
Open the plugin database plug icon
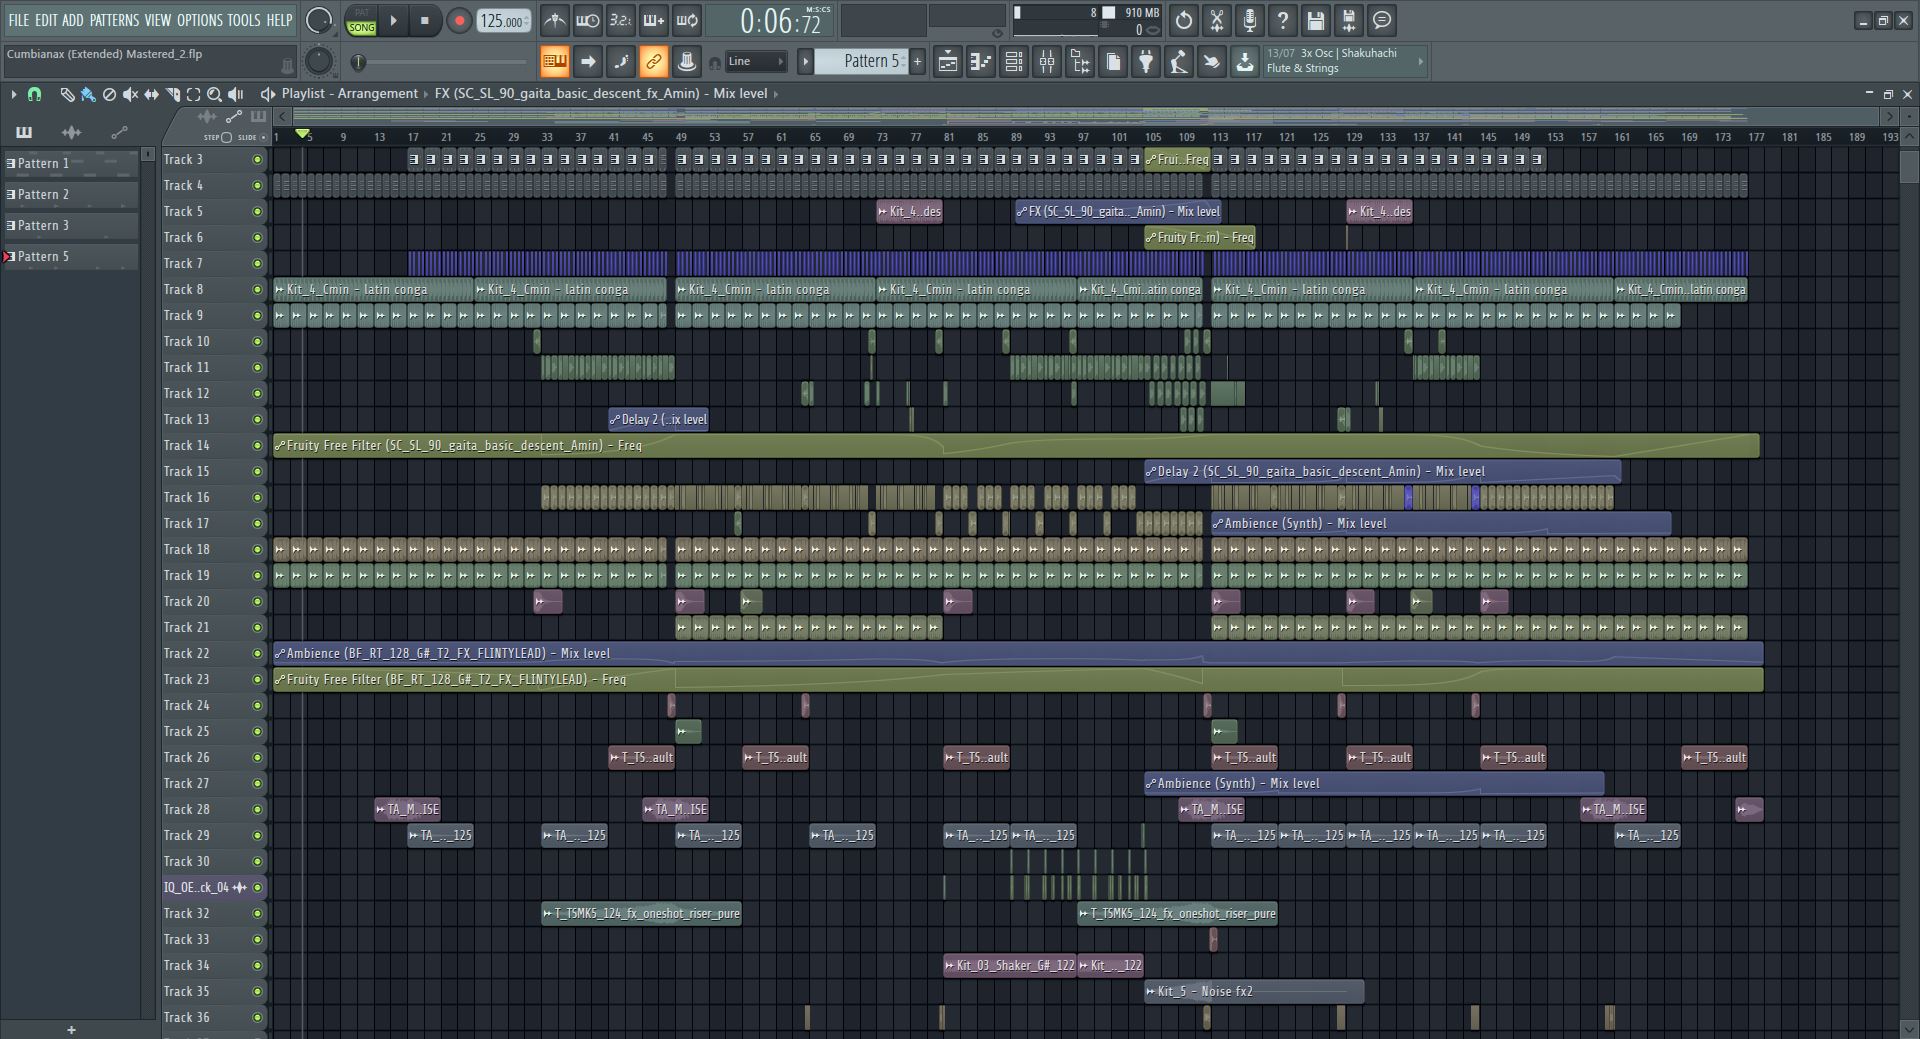tap(1146, 62)
